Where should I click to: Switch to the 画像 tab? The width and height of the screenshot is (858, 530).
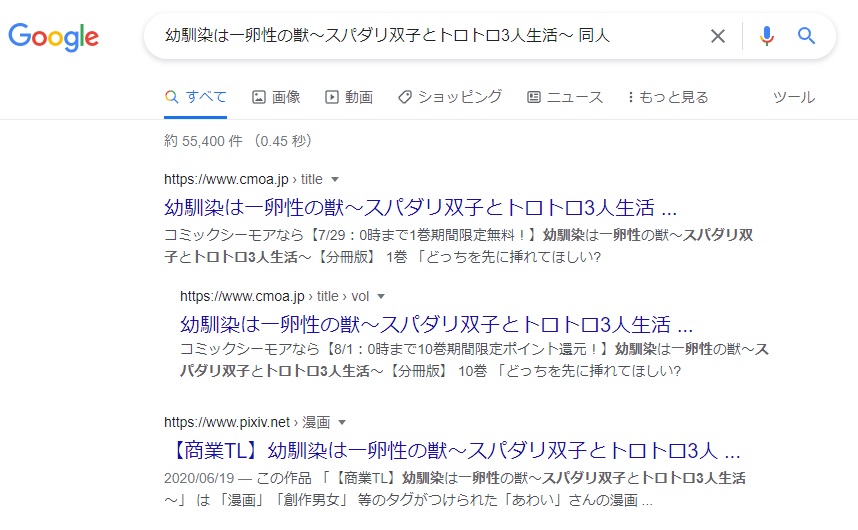coord(276,97)
